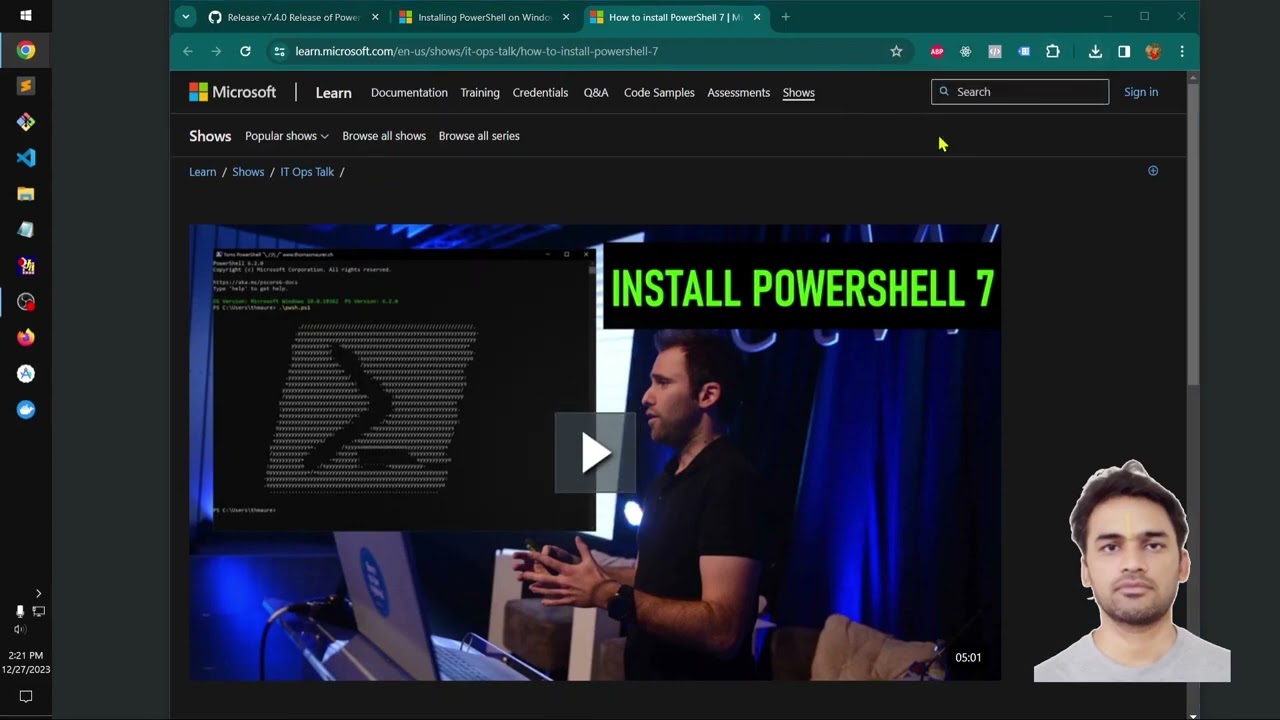Go forward to the next page

[216, 51]
